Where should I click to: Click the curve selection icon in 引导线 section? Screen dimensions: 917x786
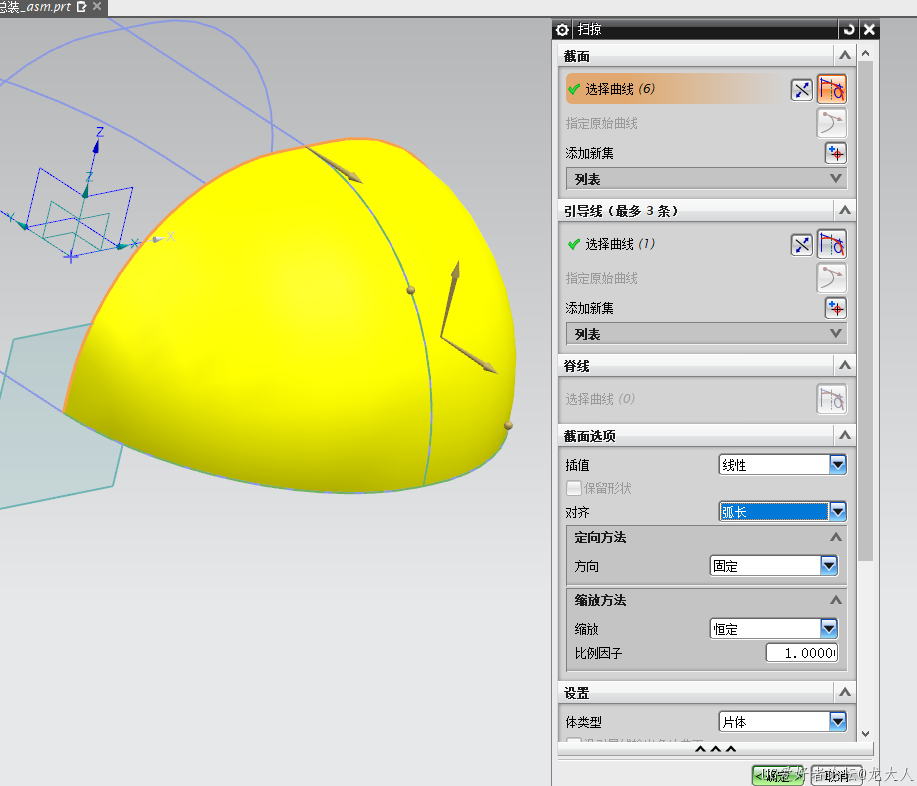(832, 244)
